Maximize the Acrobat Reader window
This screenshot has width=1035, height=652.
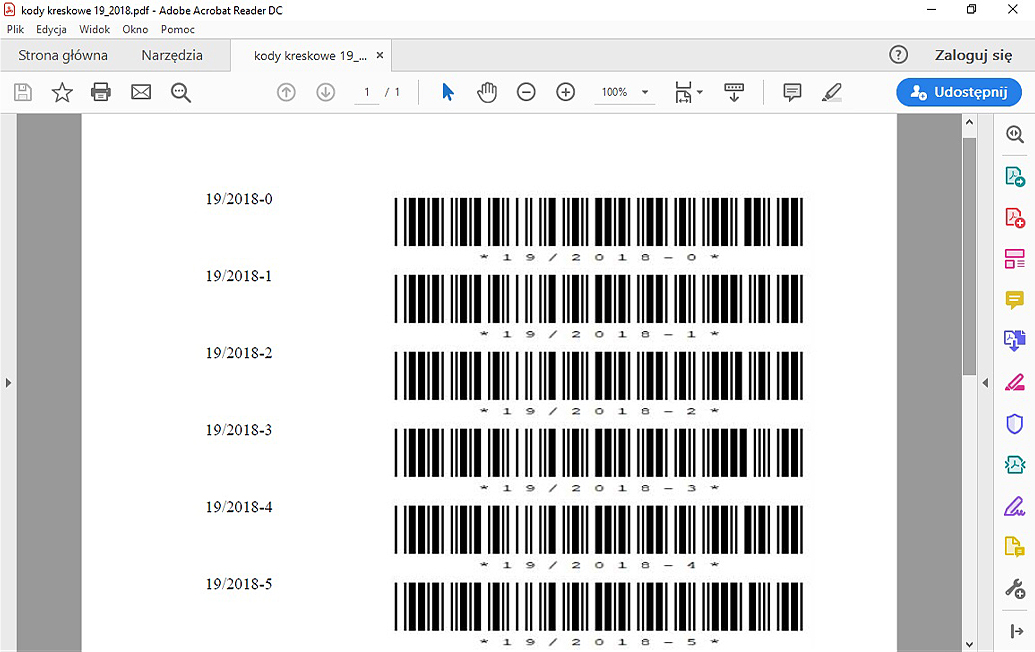pos(972,9)
